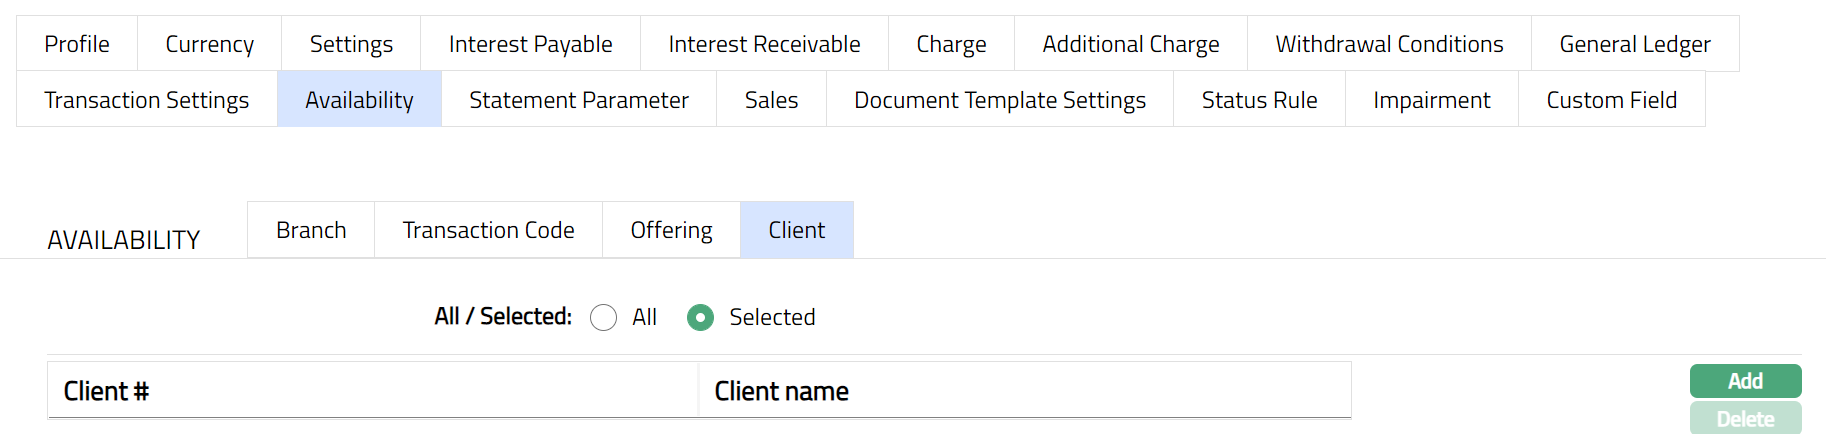This screenshot has width=1826, height=445.
Task: Go to the Document Template Settings tab
Action: coord(999,100)
